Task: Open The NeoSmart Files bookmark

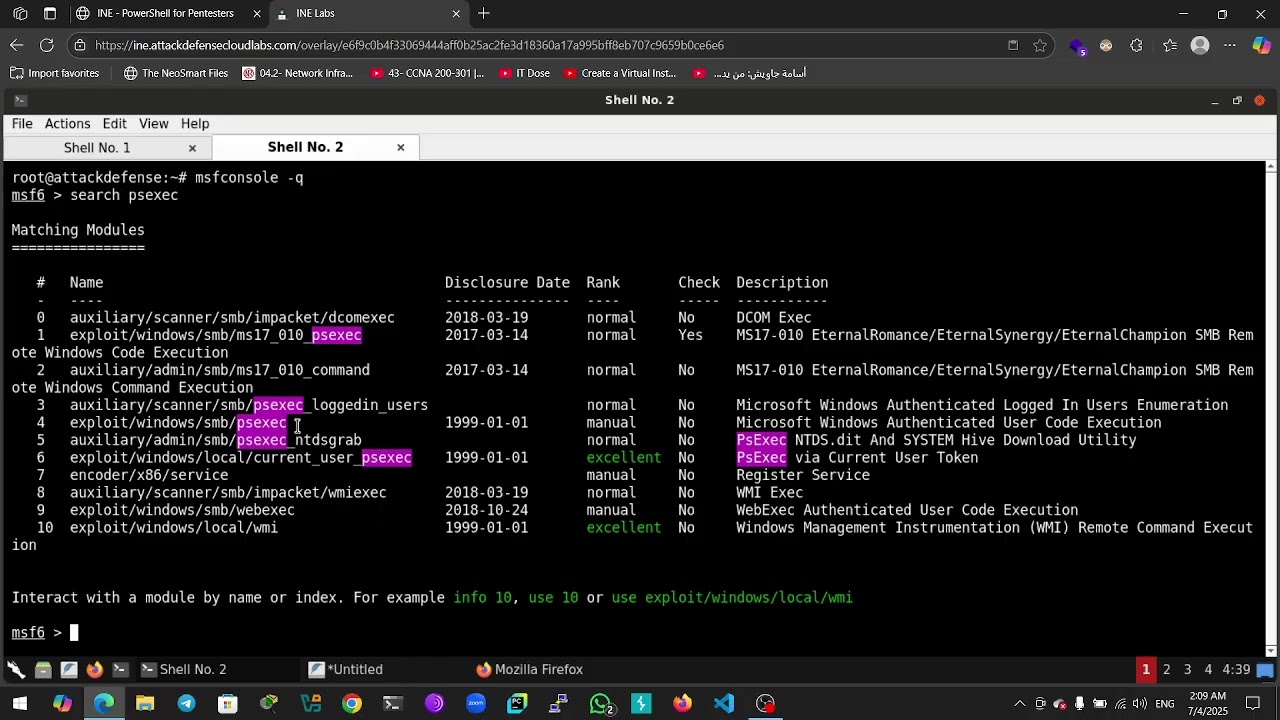Action: point(176,73)
